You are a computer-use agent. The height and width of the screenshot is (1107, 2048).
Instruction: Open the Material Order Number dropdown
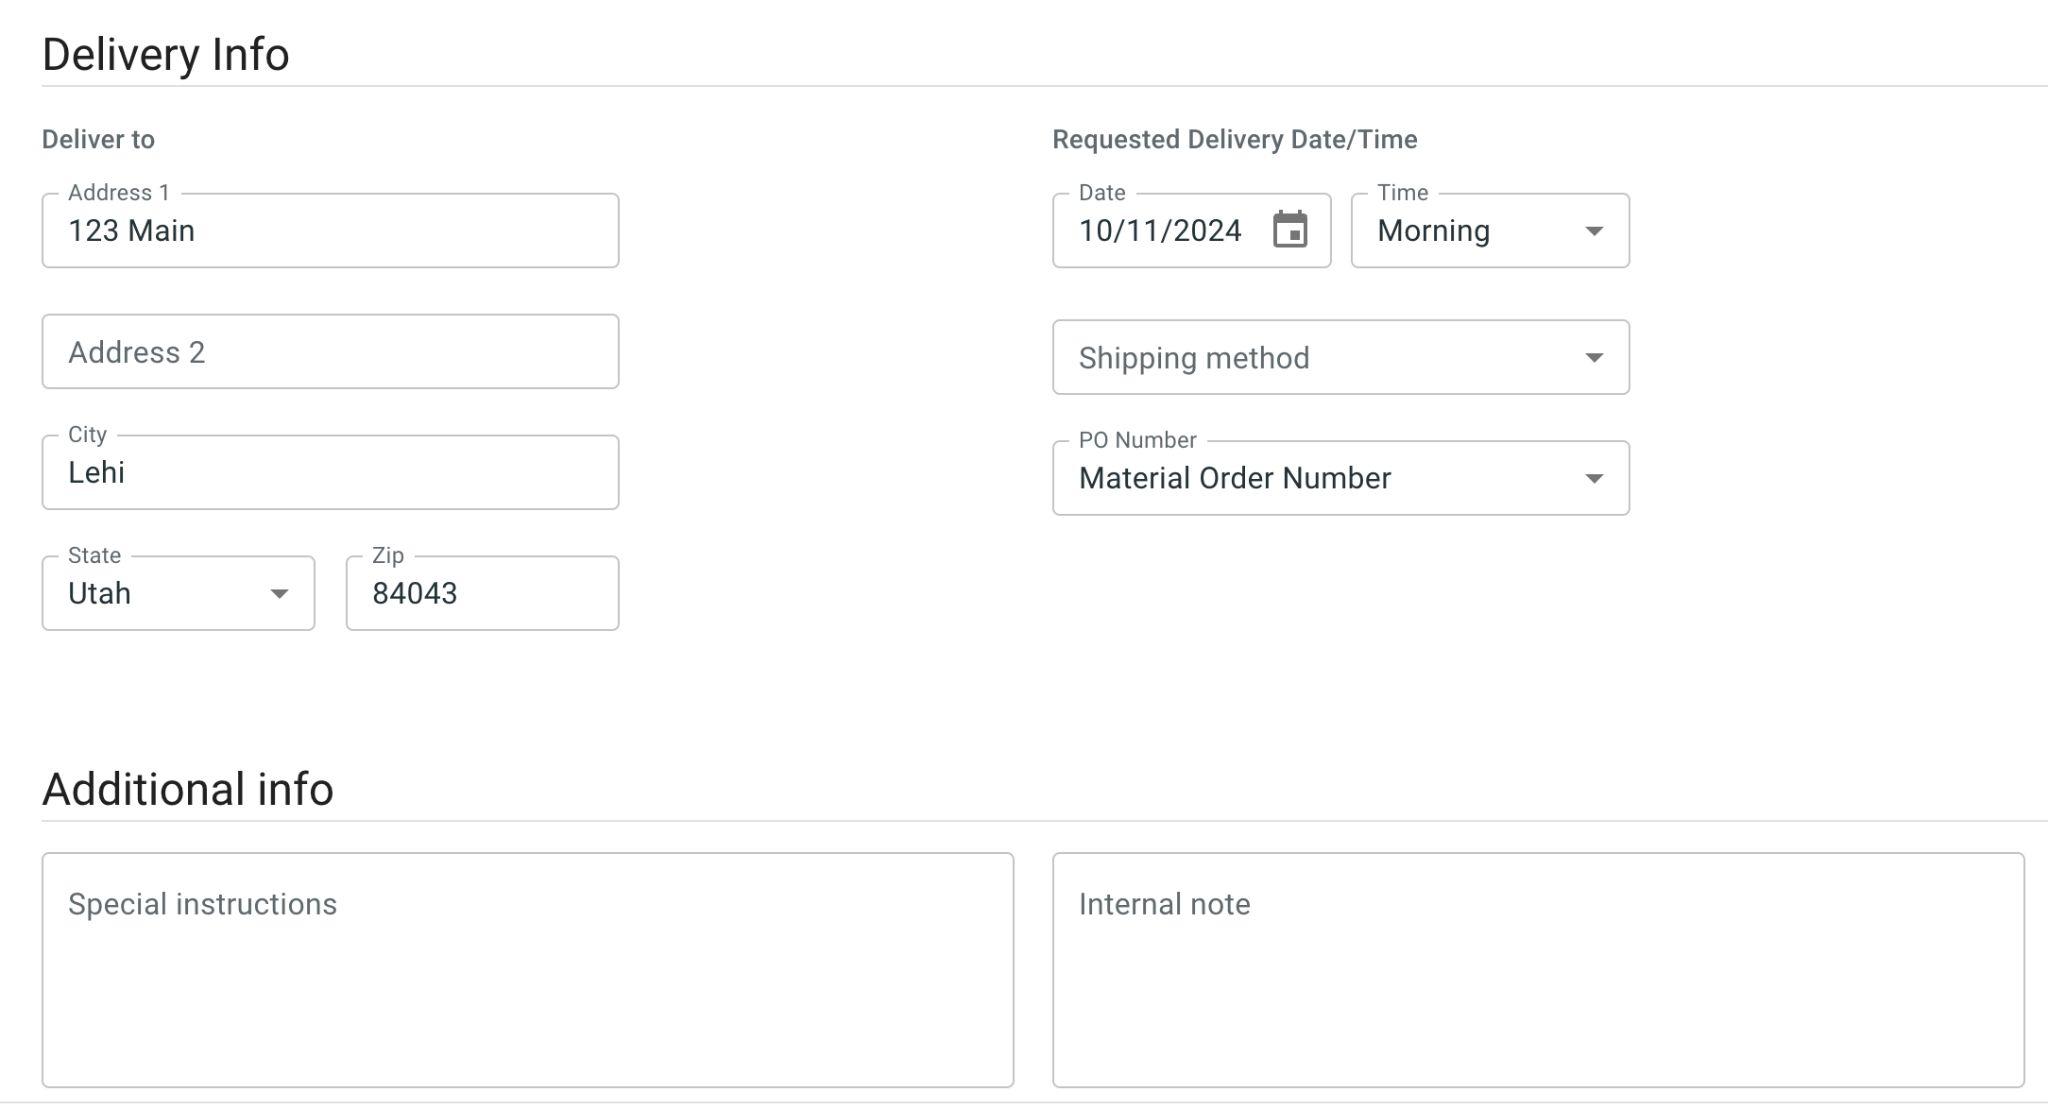1300,479
